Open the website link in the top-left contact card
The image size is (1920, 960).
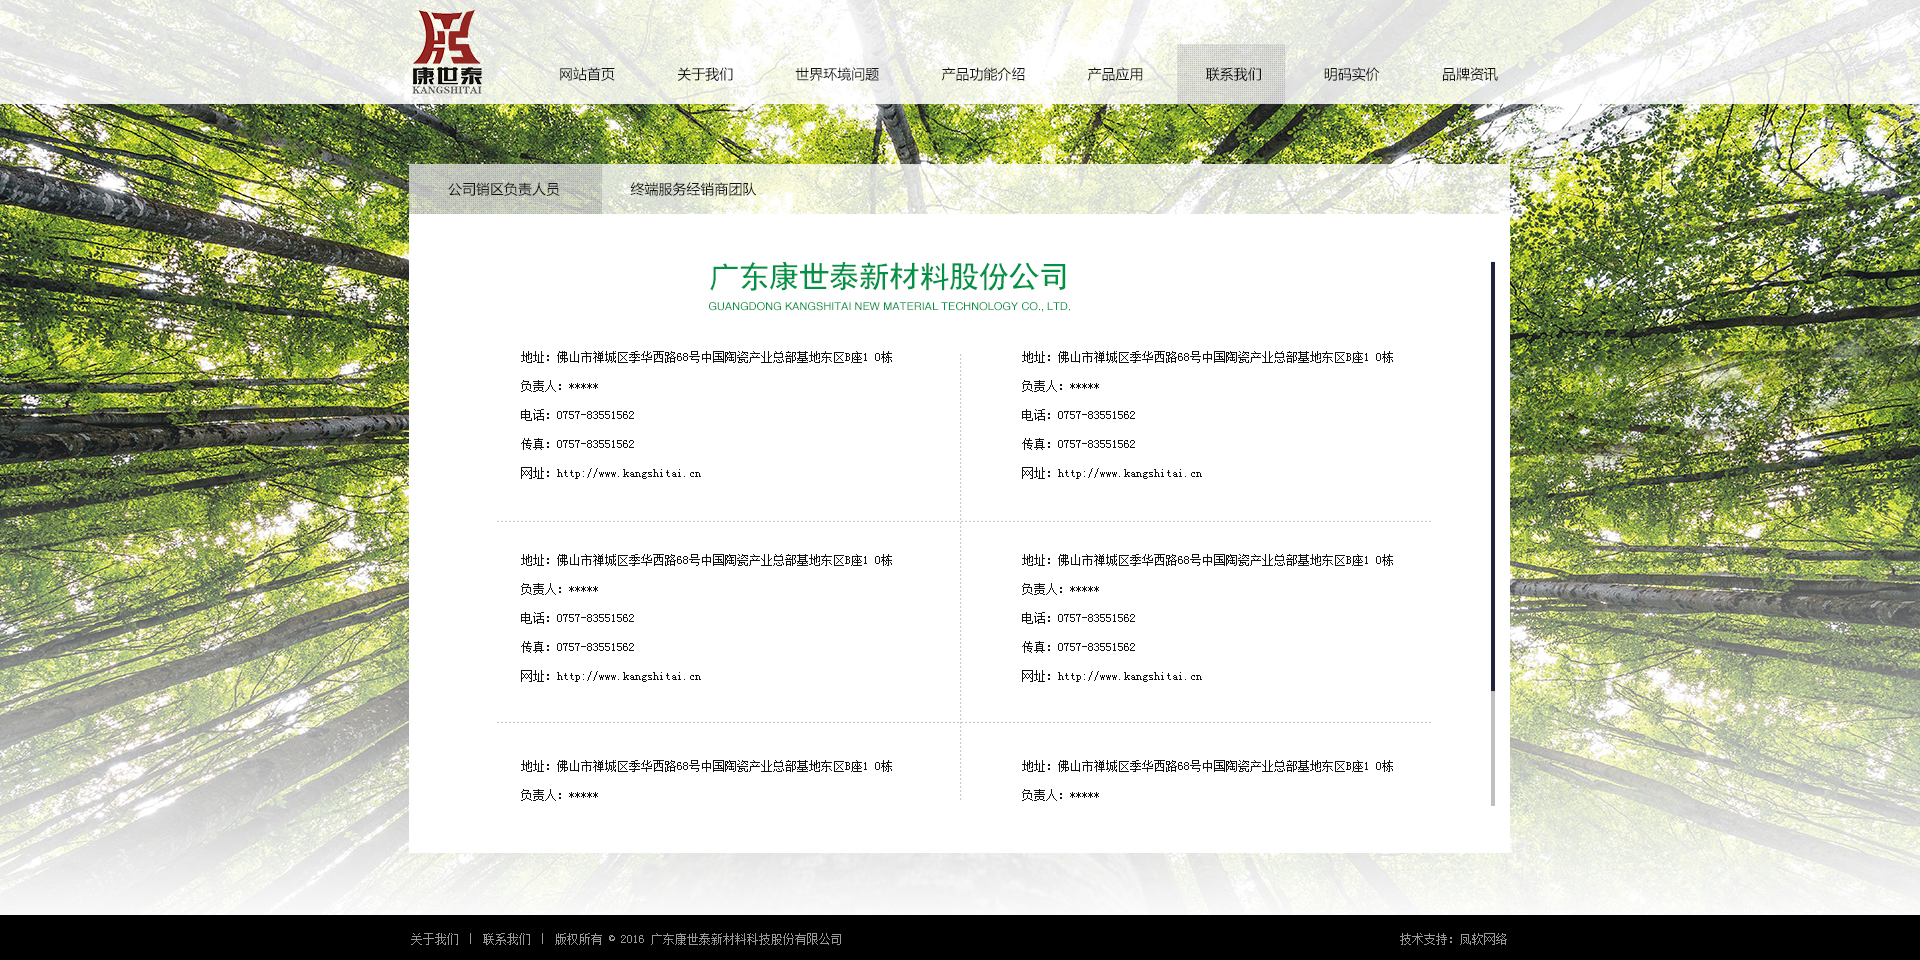tap(628, 474)
